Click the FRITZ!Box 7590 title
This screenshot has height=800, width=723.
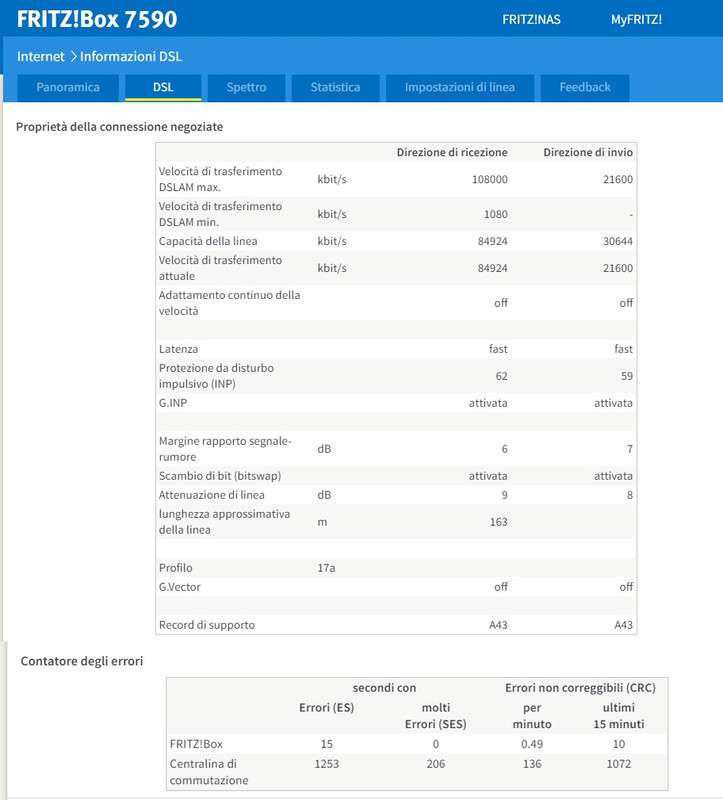coord(97,19)
